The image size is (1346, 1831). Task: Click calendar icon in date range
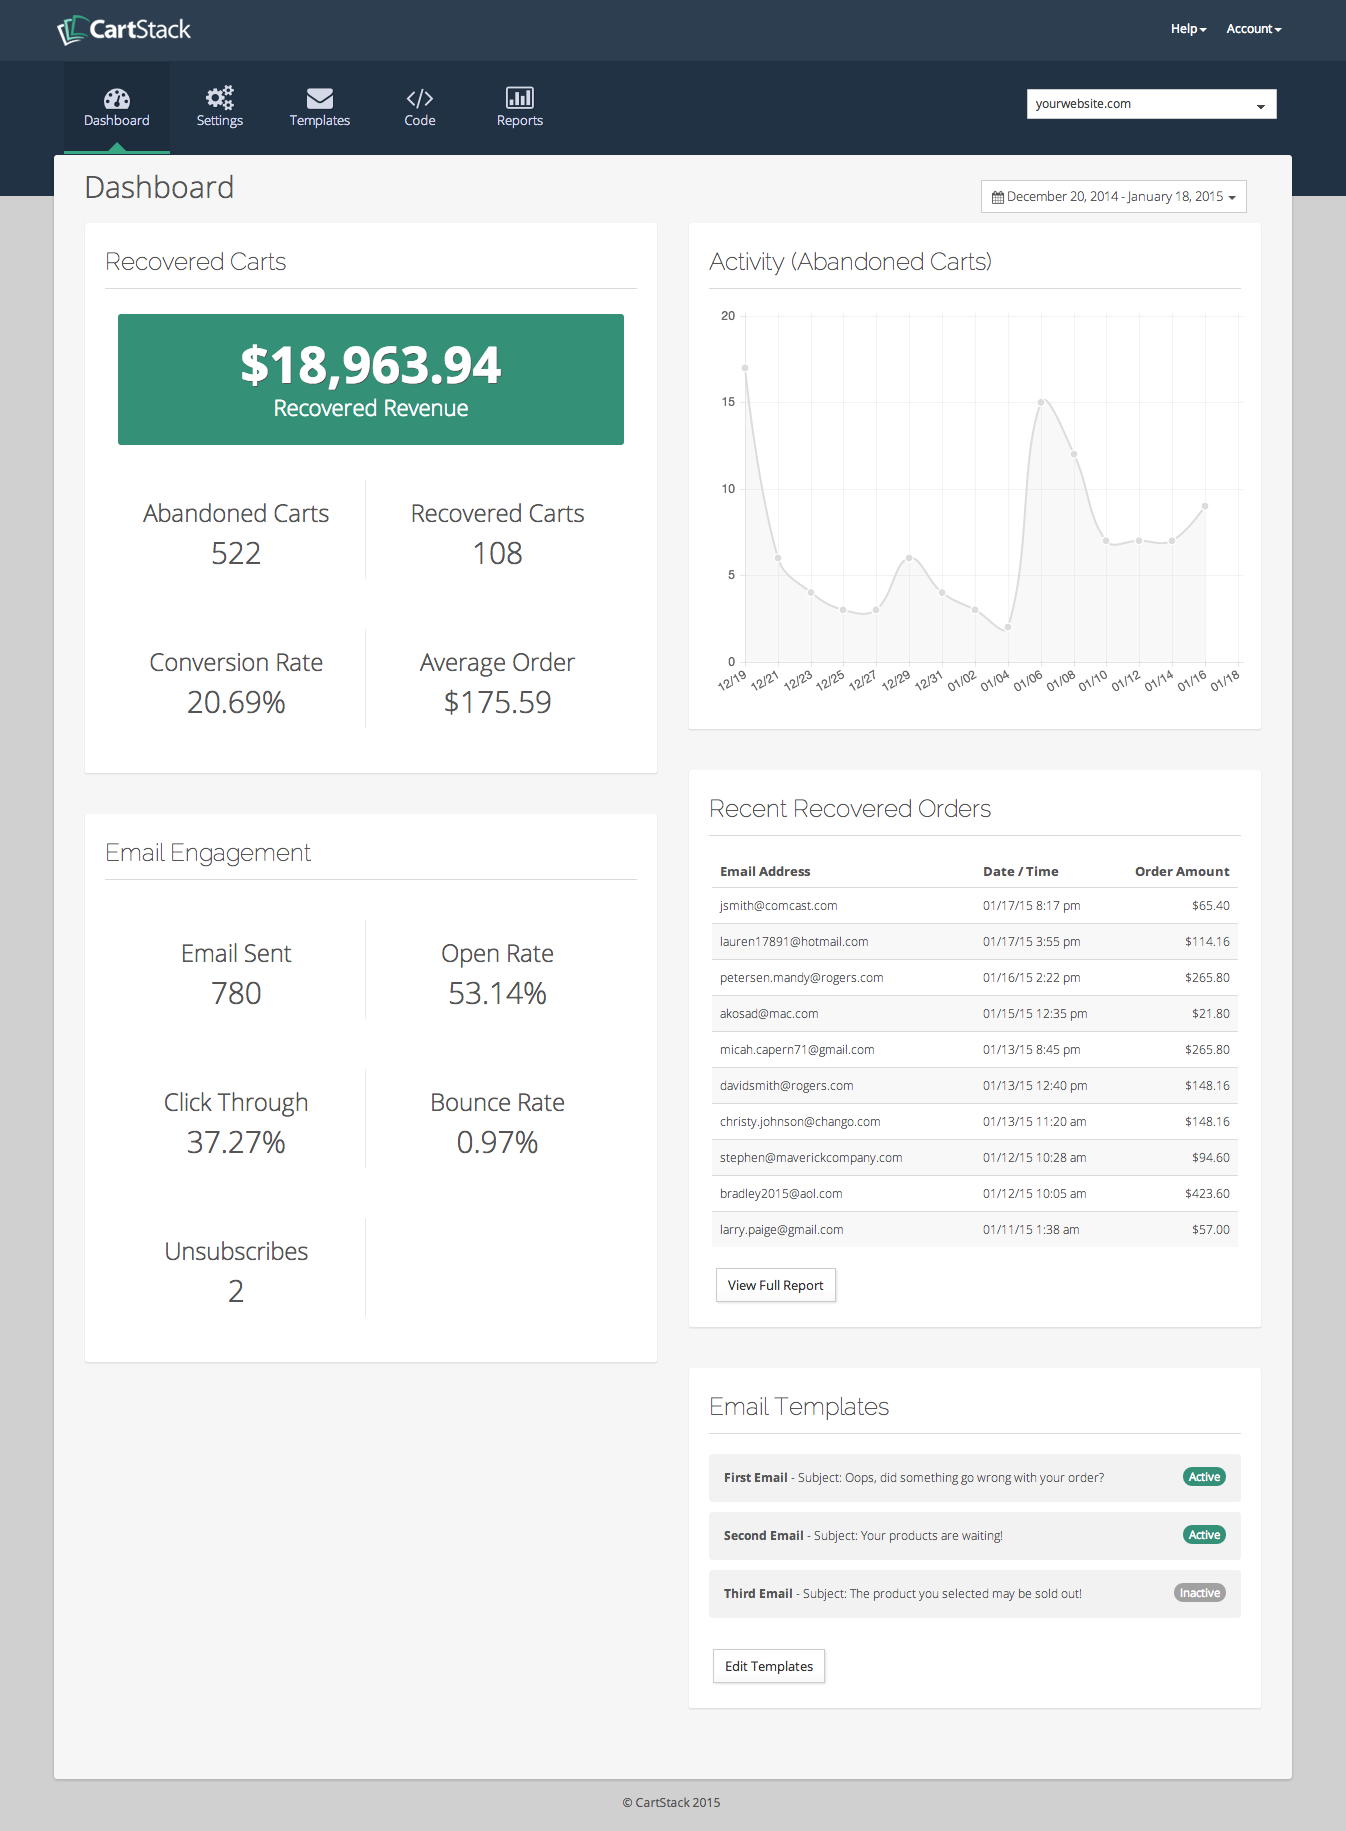[x=997, y=197]
